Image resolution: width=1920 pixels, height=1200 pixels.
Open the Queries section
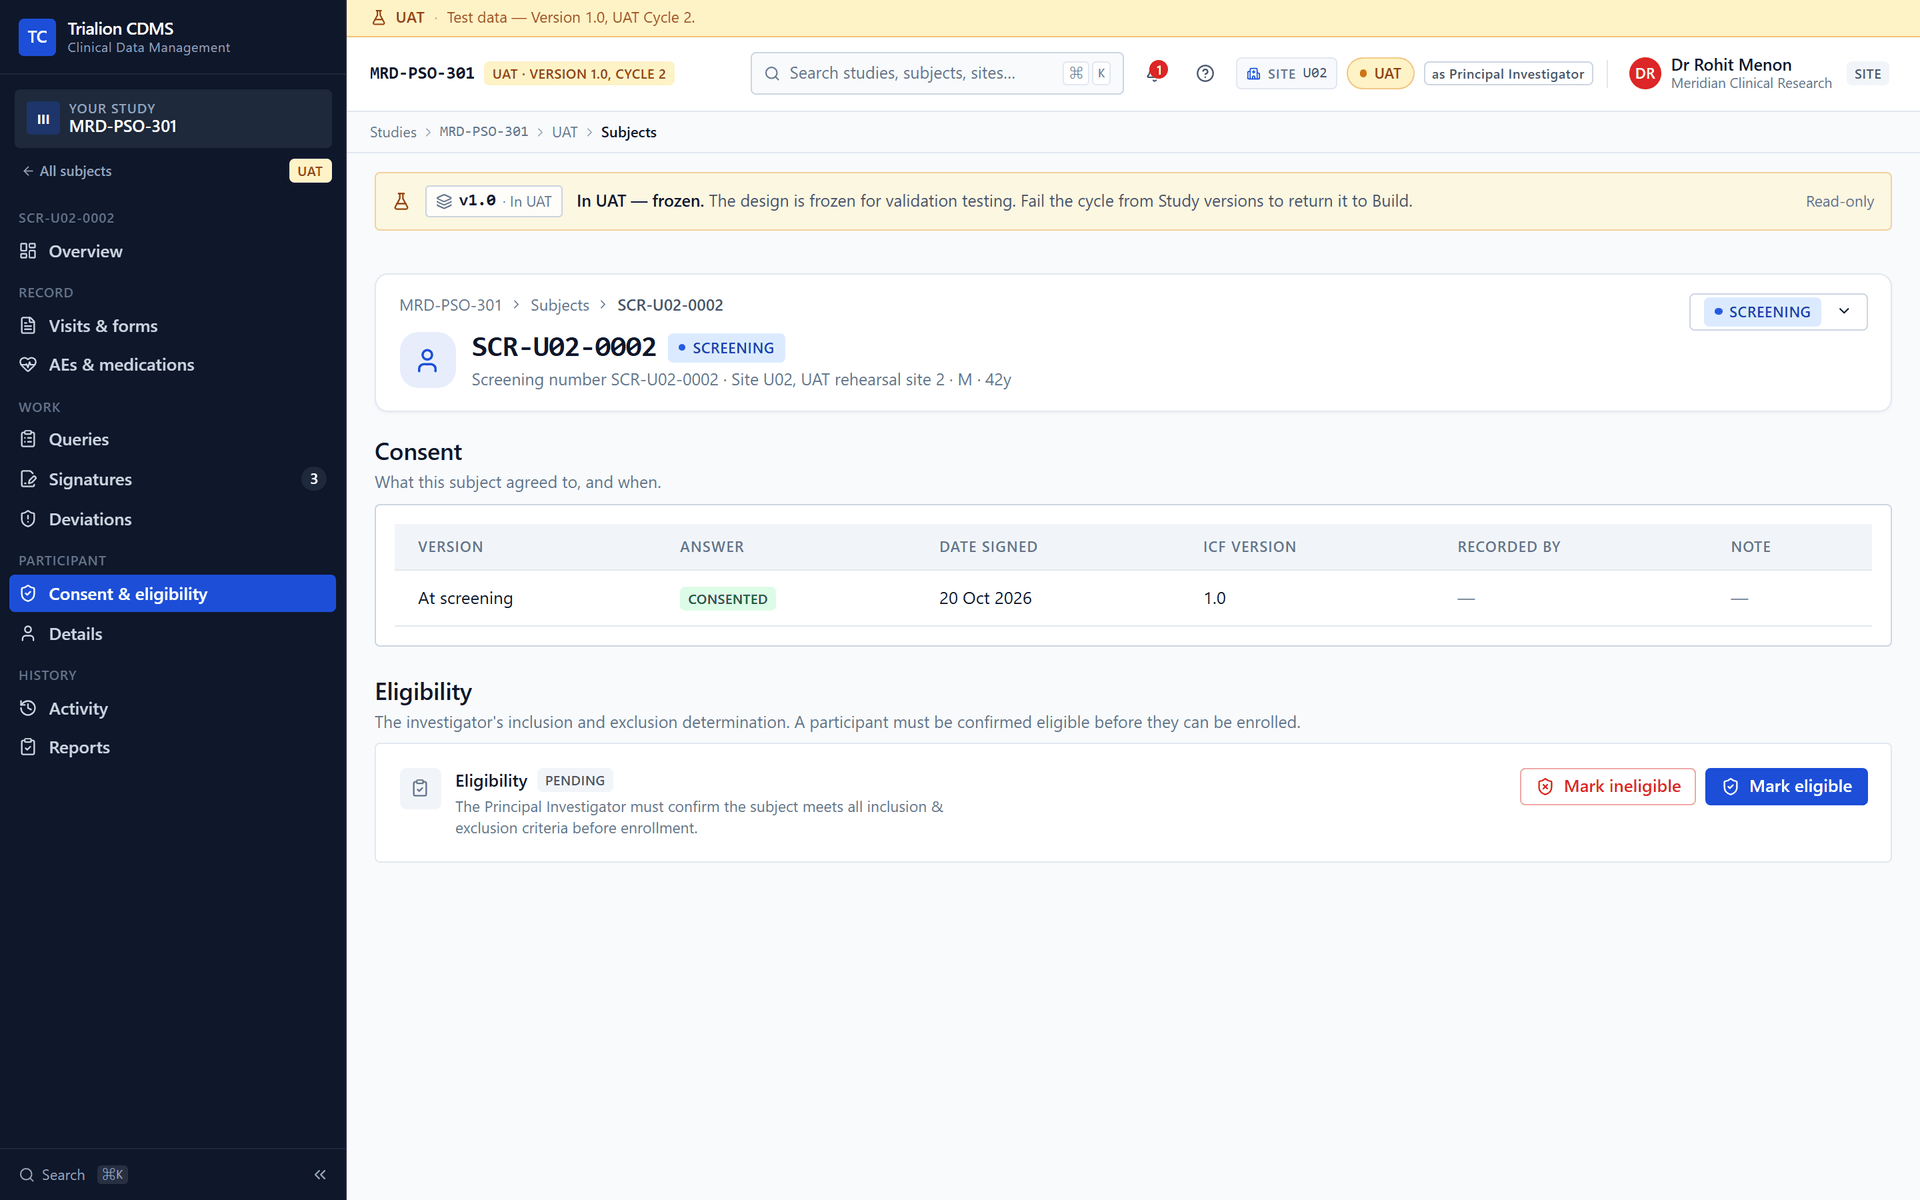coord(172,439)
